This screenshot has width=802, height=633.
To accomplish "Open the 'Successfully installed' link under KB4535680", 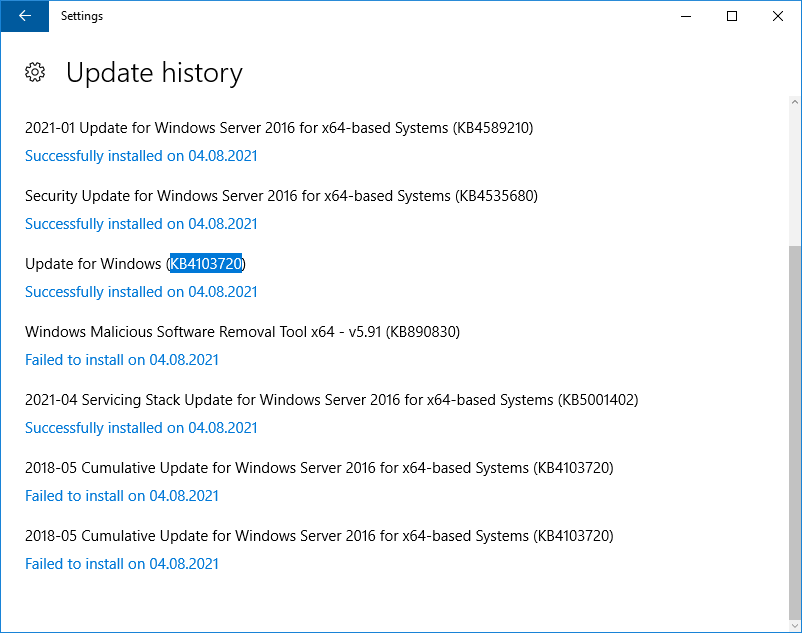I will point(141,224).
